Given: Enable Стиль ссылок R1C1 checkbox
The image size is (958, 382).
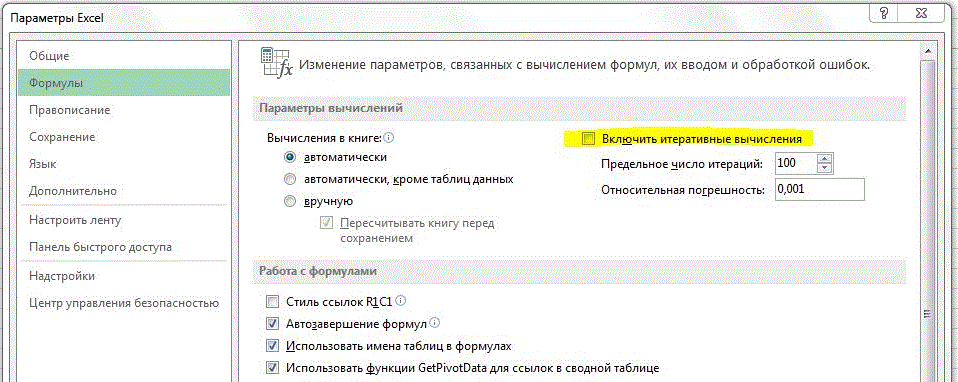Looking at the screenshot, I should click(272, 302).
